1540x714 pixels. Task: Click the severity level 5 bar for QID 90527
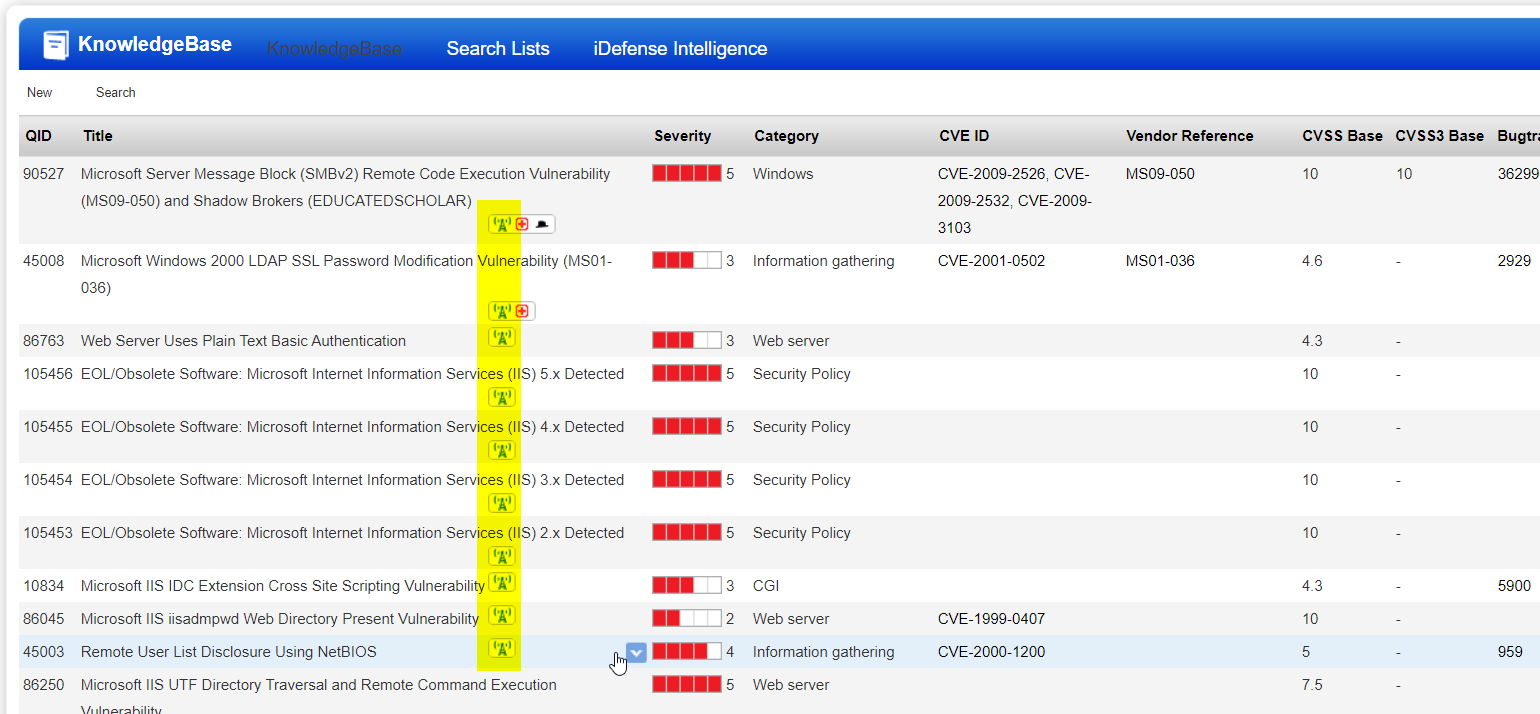pos(686,173)
